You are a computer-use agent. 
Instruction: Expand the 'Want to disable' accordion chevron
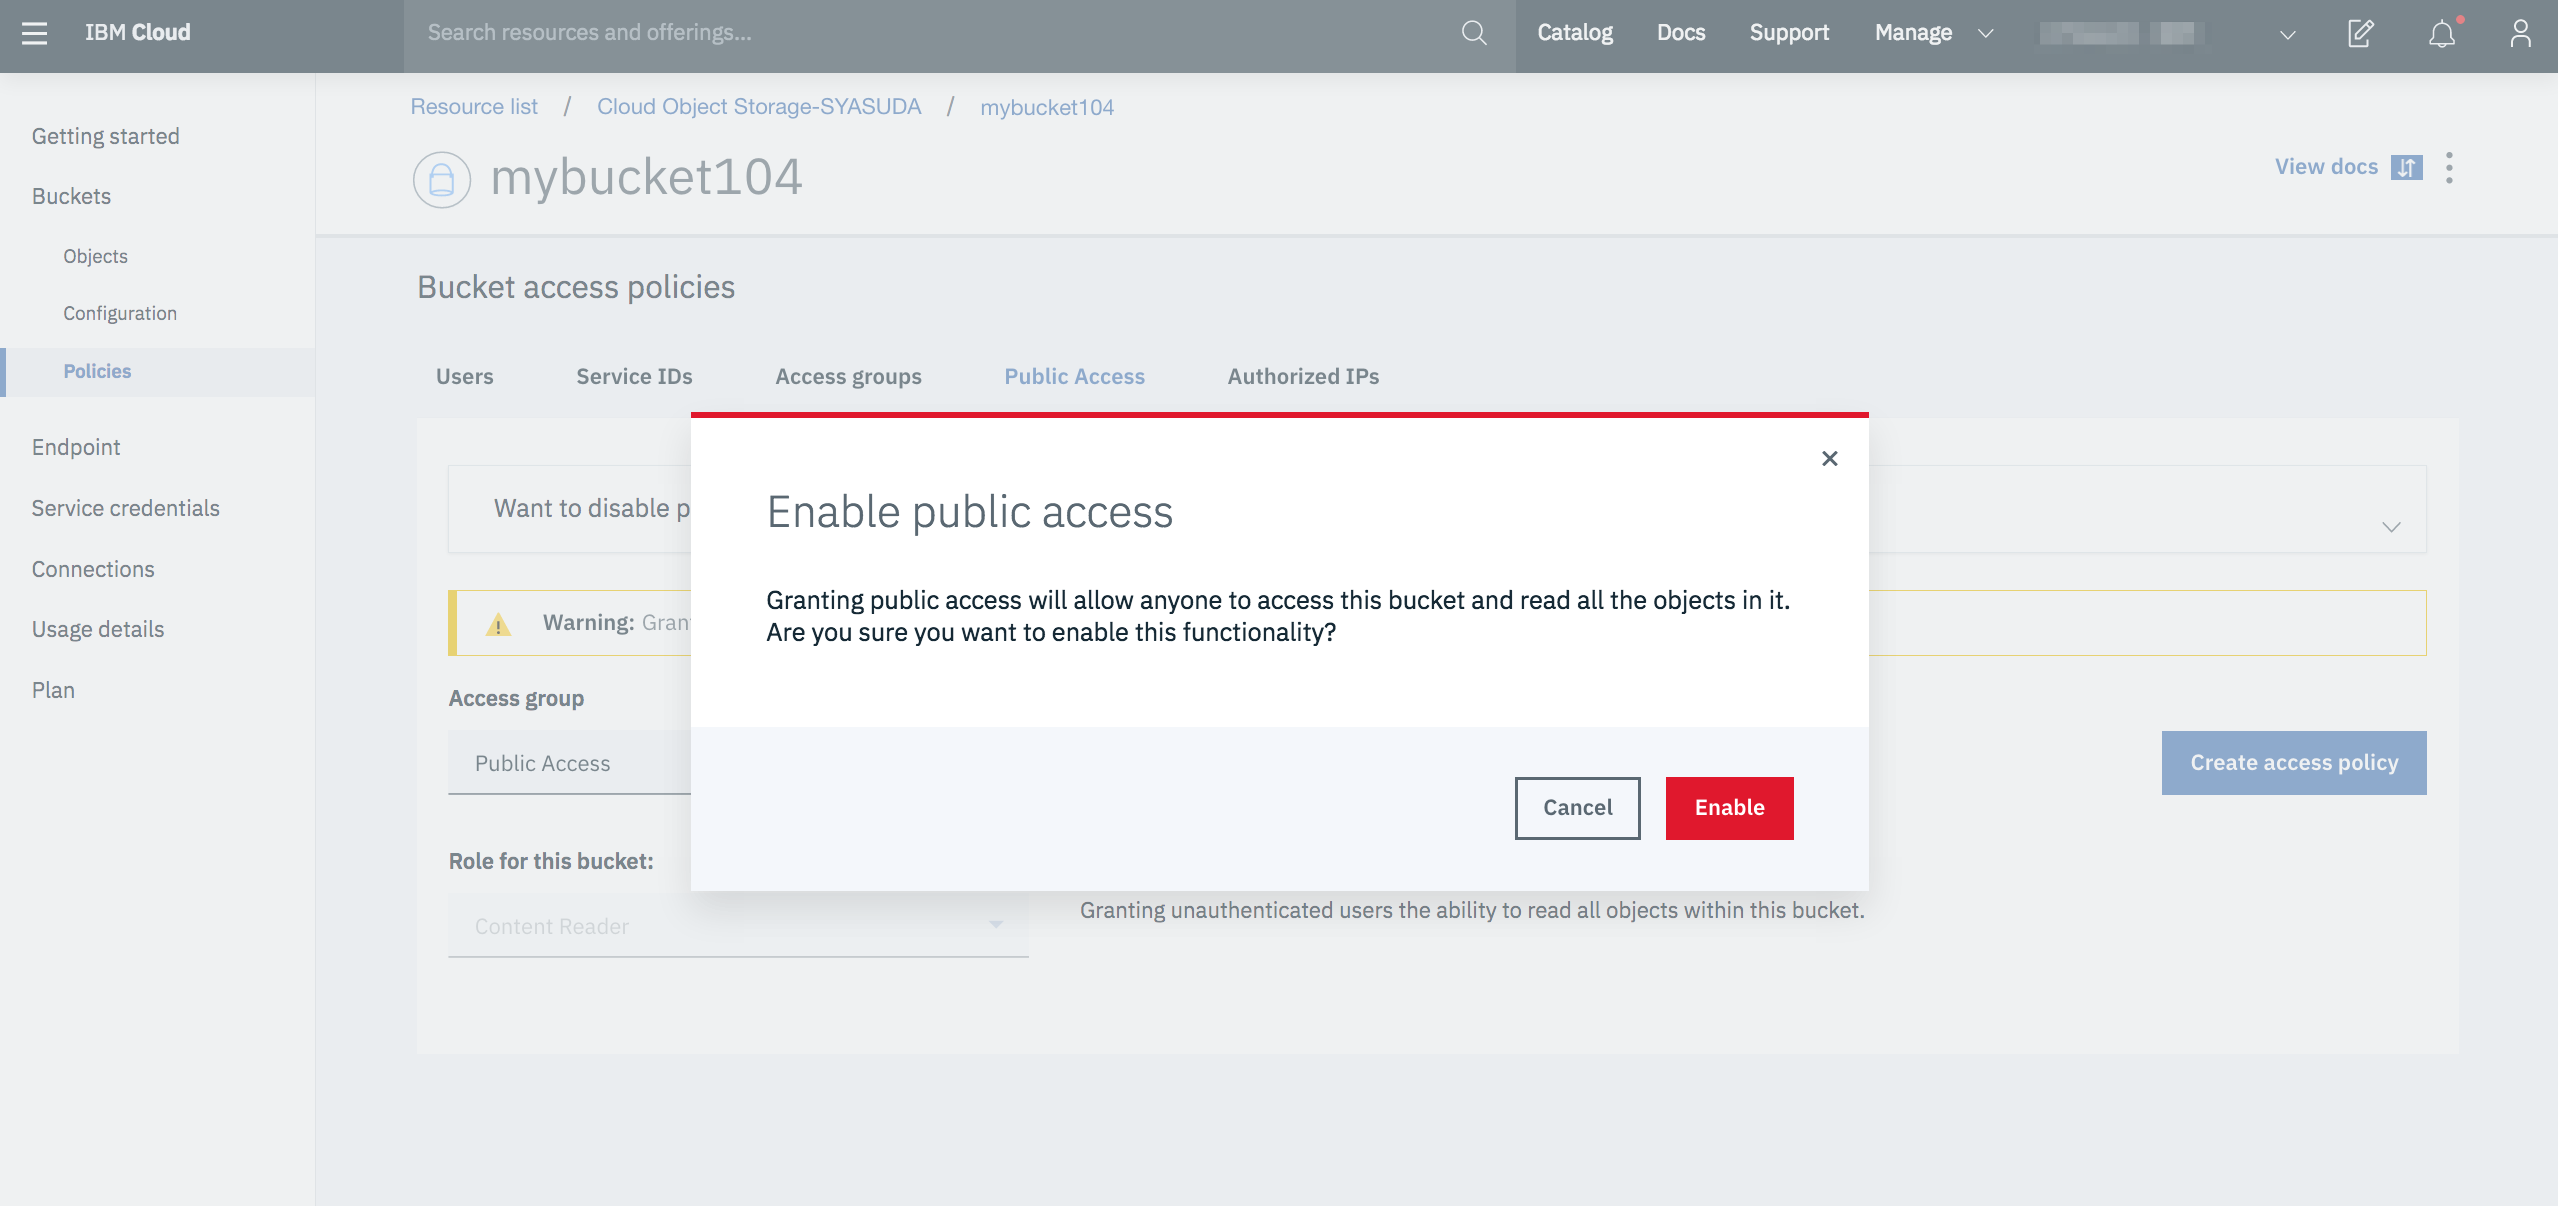point(2391,527)
